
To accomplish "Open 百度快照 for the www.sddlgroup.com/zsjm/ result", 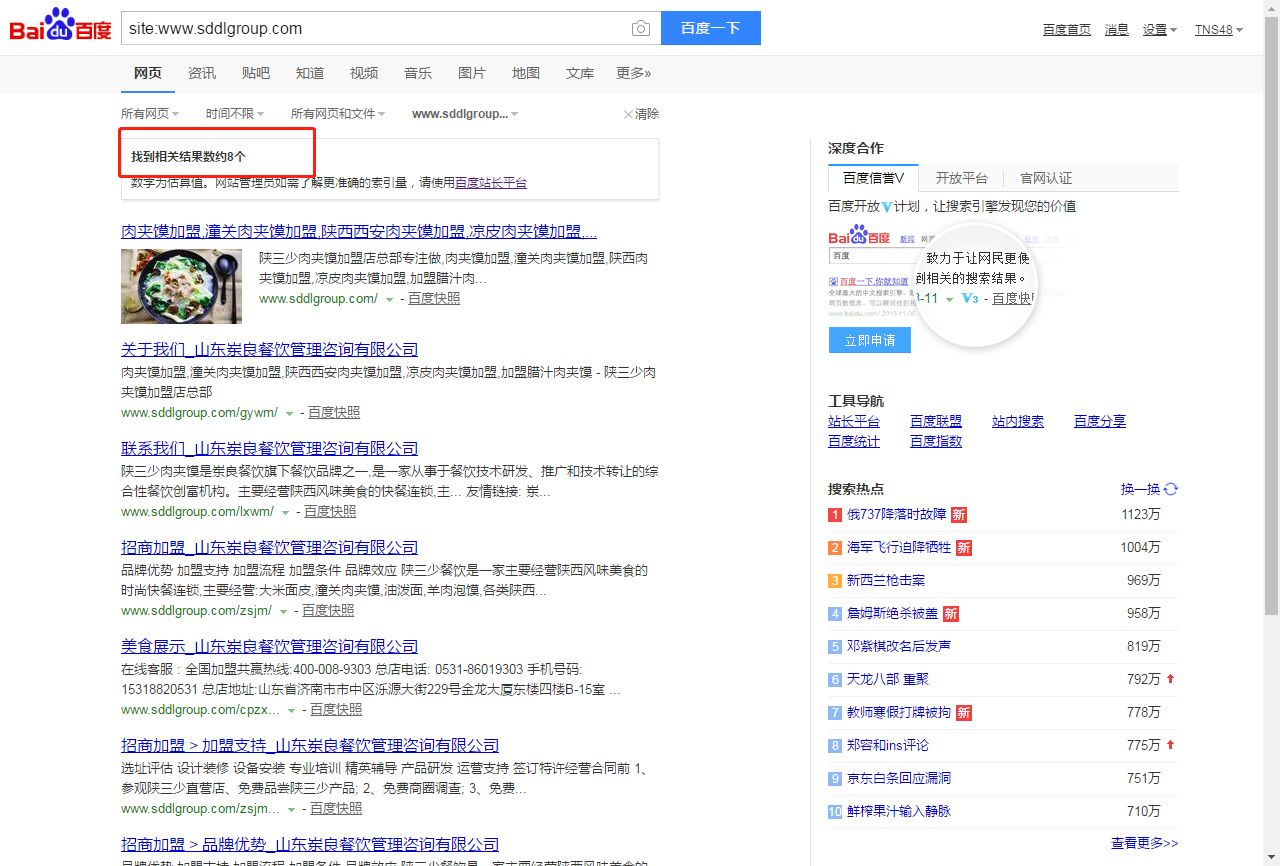I will [x=328, y=610].
